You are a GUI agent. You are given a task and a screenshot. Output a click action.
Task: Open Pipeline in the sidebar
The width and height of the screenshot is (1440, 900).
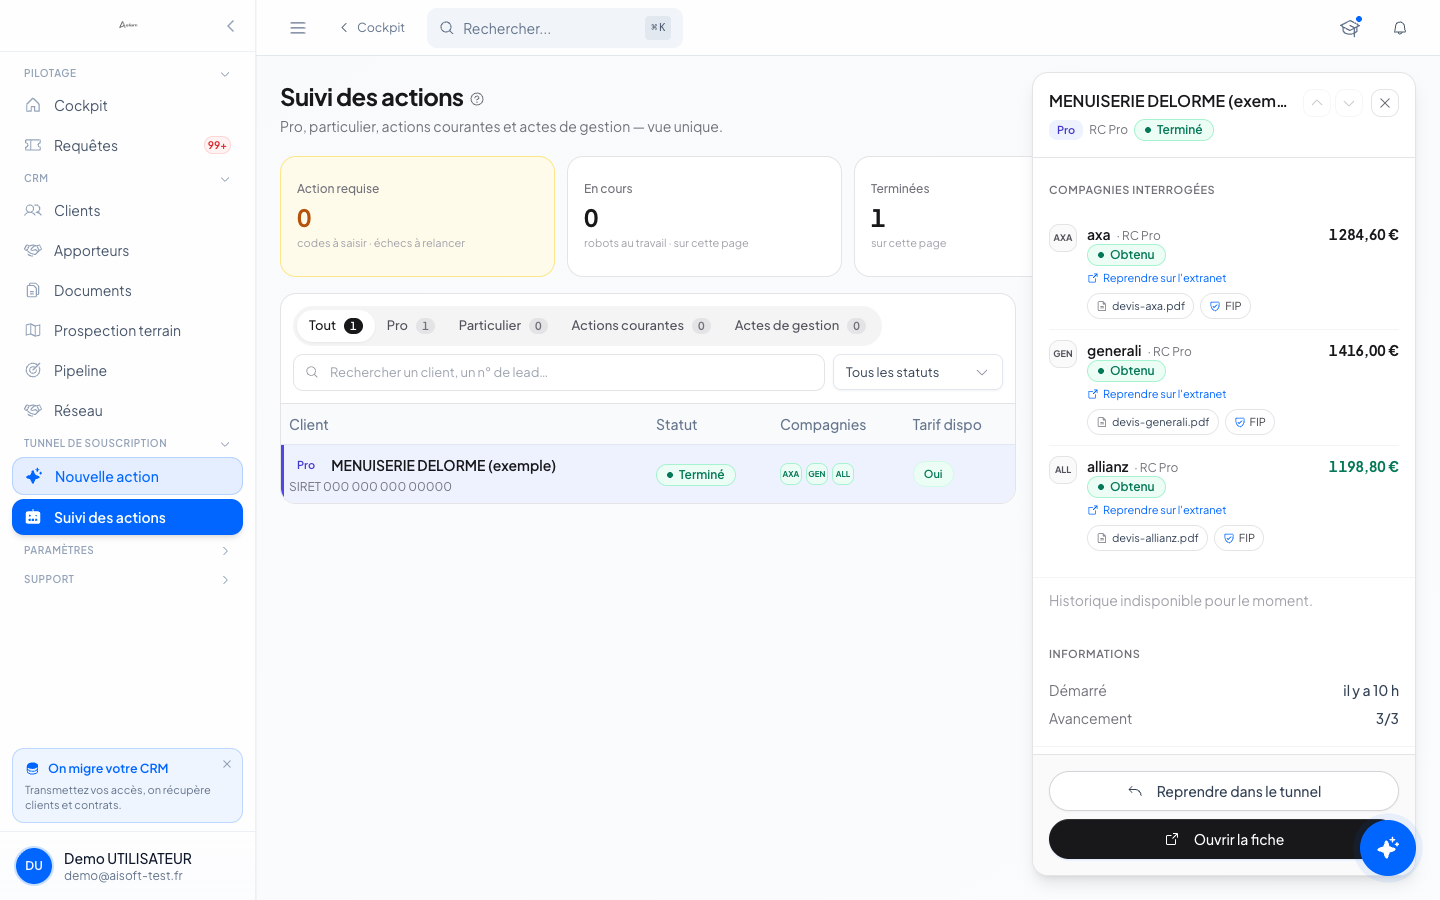pyautogui.click(x=127, y=371)
